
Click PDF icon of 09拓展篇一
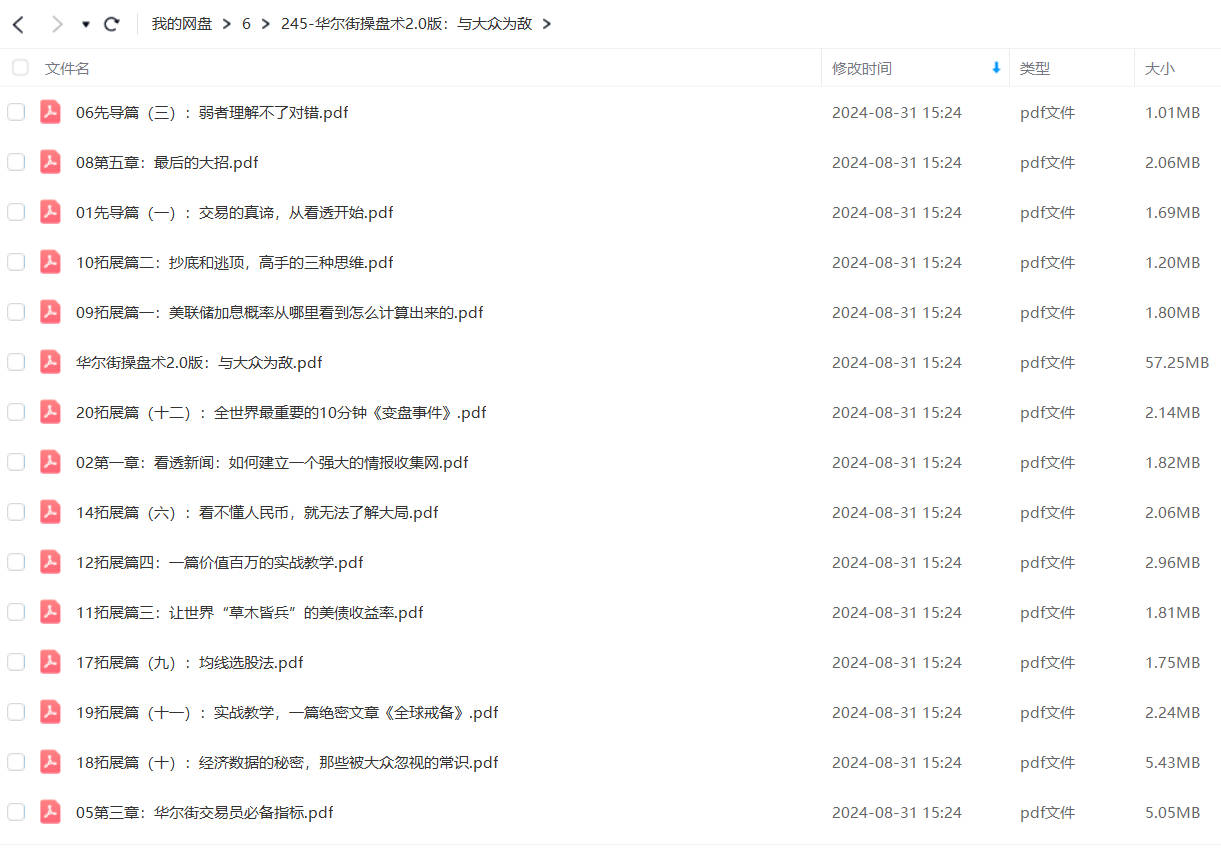(50, 312)
